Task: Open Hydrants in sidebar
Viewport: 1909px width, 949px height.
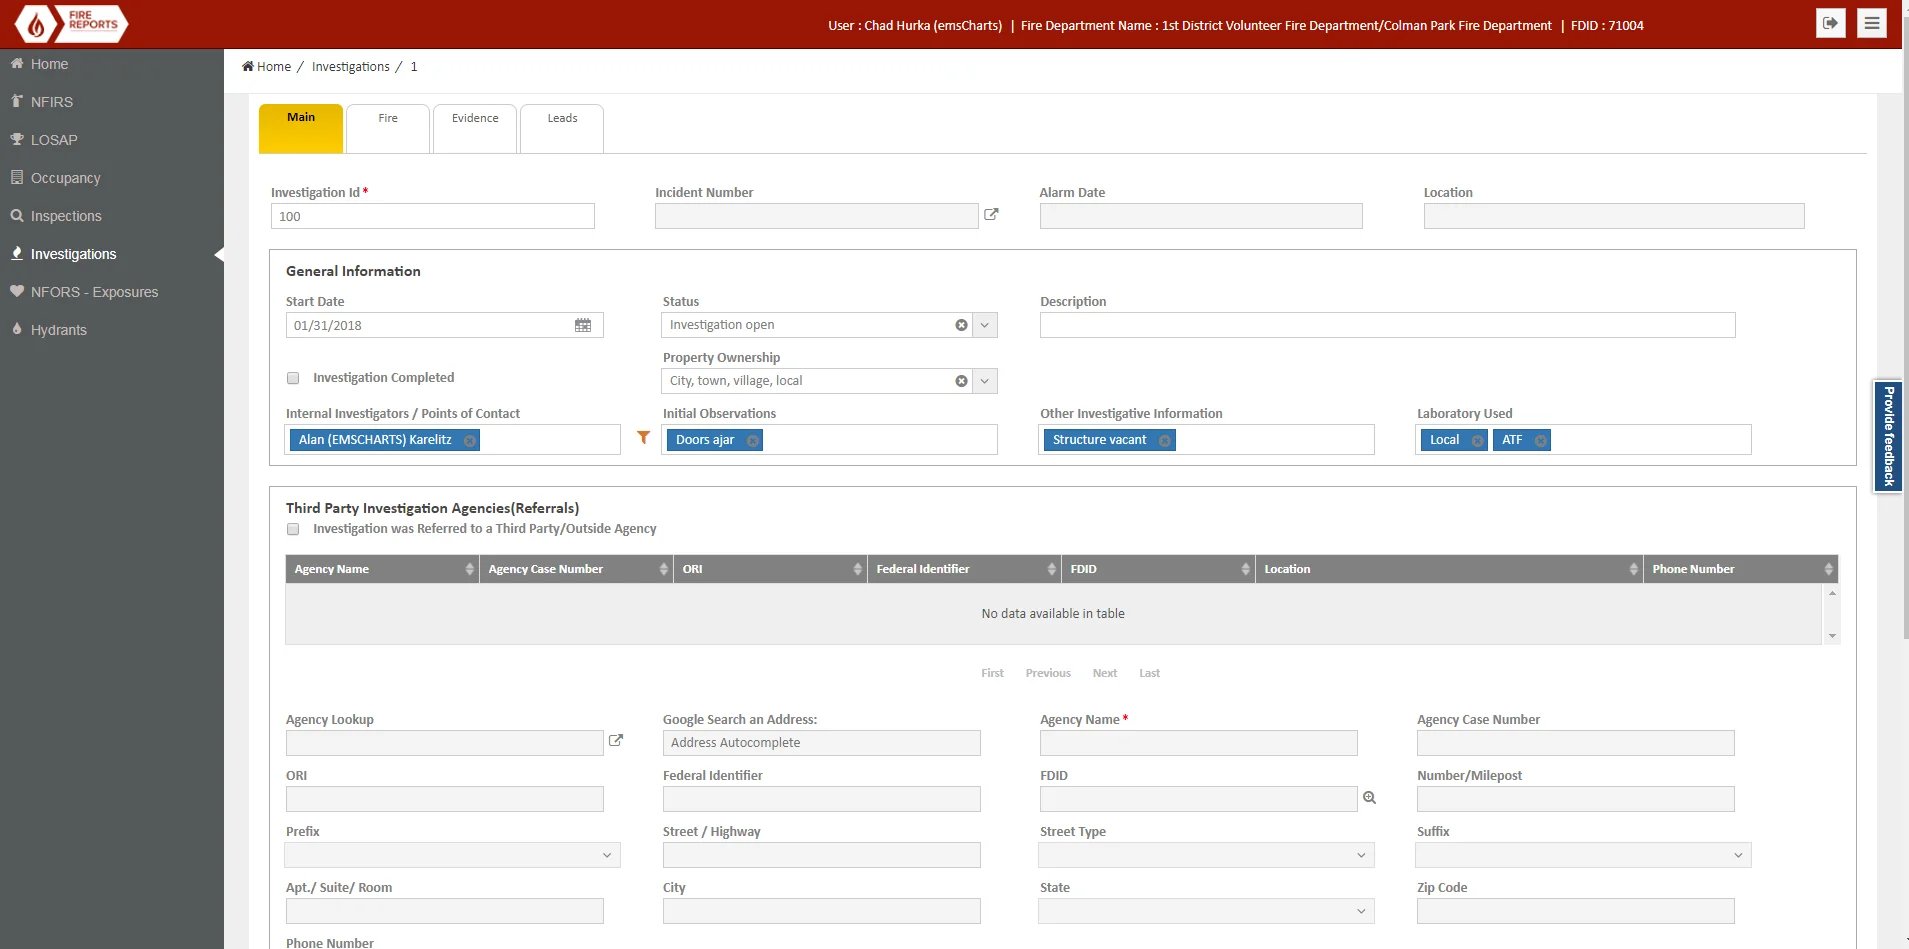Action: [58, 330]
